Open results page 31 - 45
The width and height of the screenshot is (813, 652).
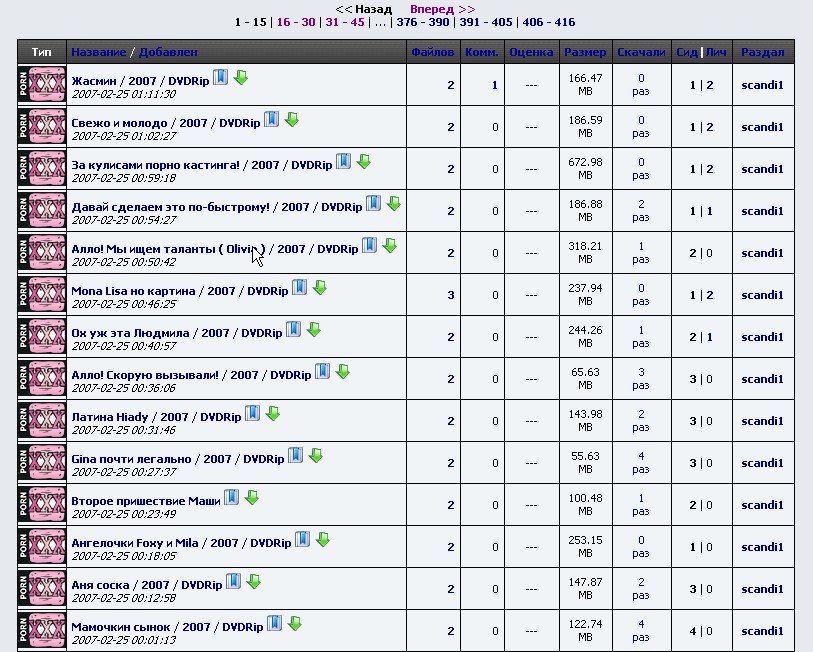click(x=345, y=22)
